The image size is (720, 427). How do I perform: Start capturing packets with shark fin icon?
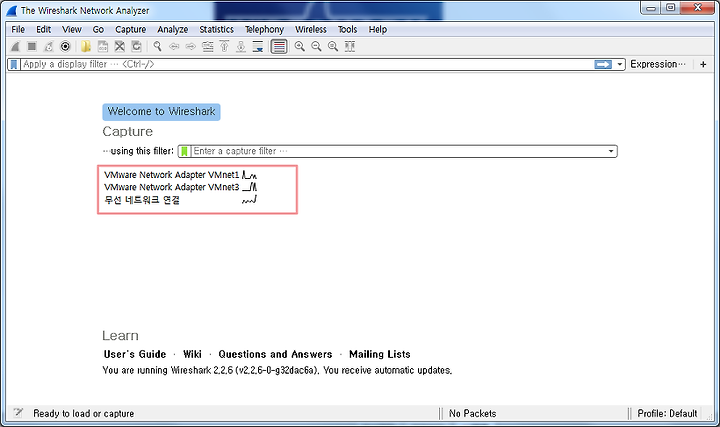pos(15,46)
